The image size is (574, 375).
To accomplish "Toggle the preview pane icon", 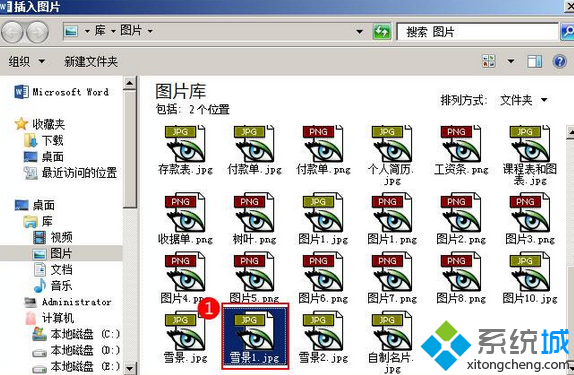I will (x=534, y=61).
